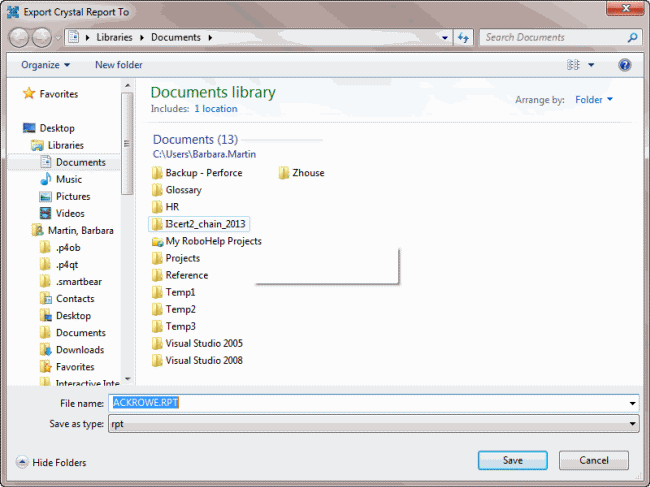Click the sidebar scrollbar down arrow

click(x=128, y=379)
